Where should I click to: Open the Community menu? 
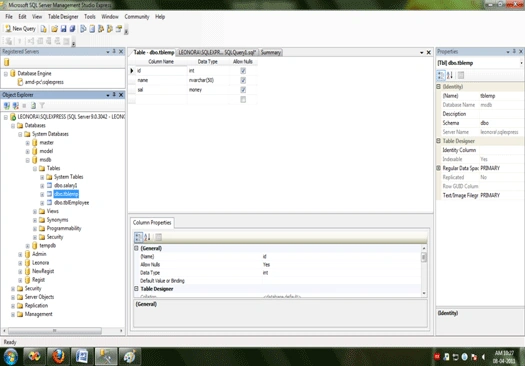point(137,17)
